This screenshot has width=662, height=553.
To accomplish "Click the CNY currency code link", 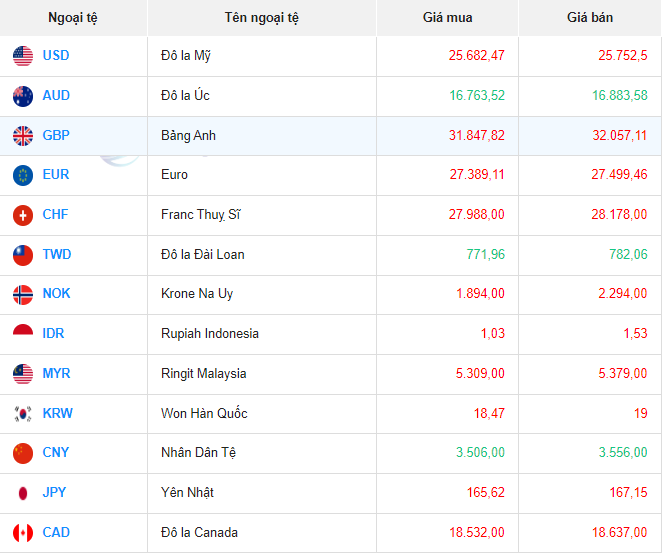I will point(56,453).
